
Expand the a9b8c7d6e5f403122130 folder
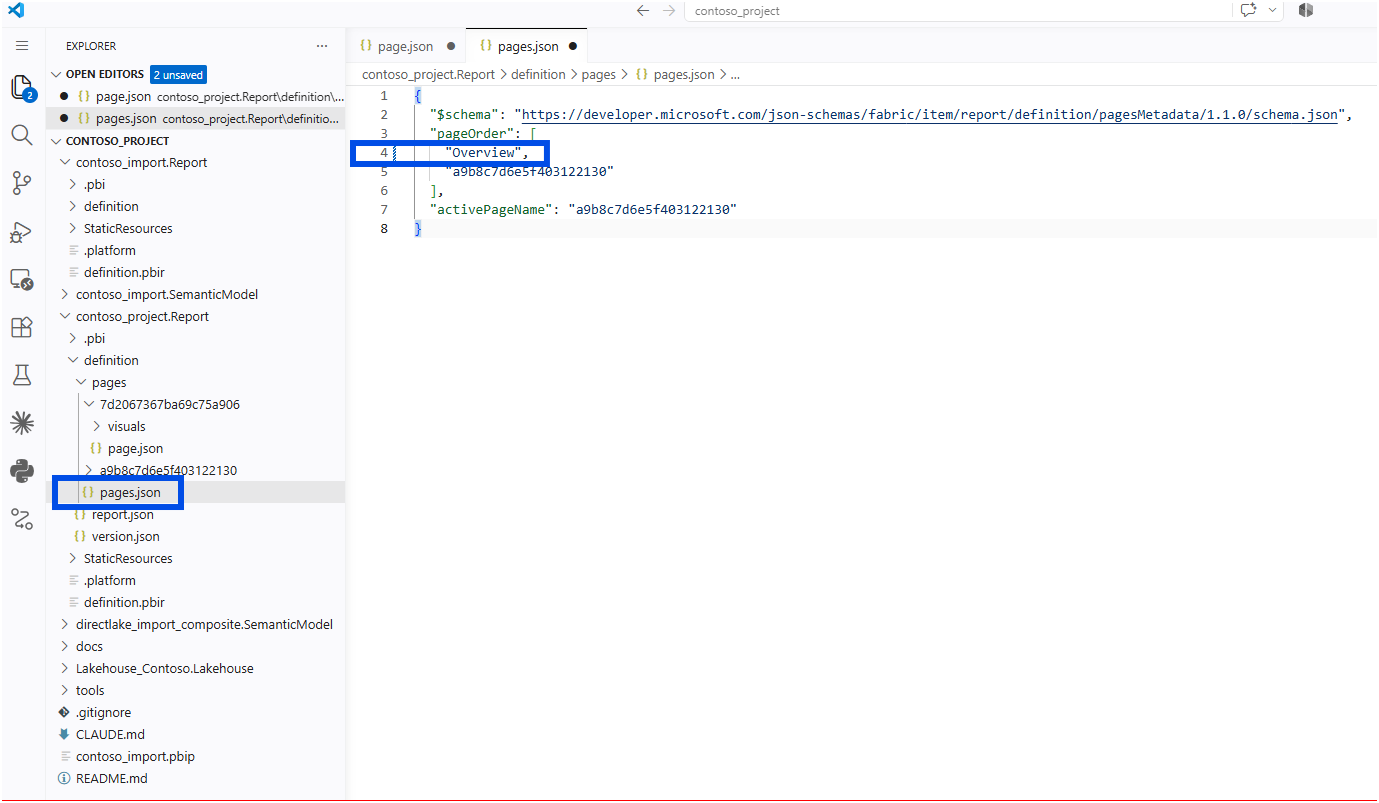167,470
